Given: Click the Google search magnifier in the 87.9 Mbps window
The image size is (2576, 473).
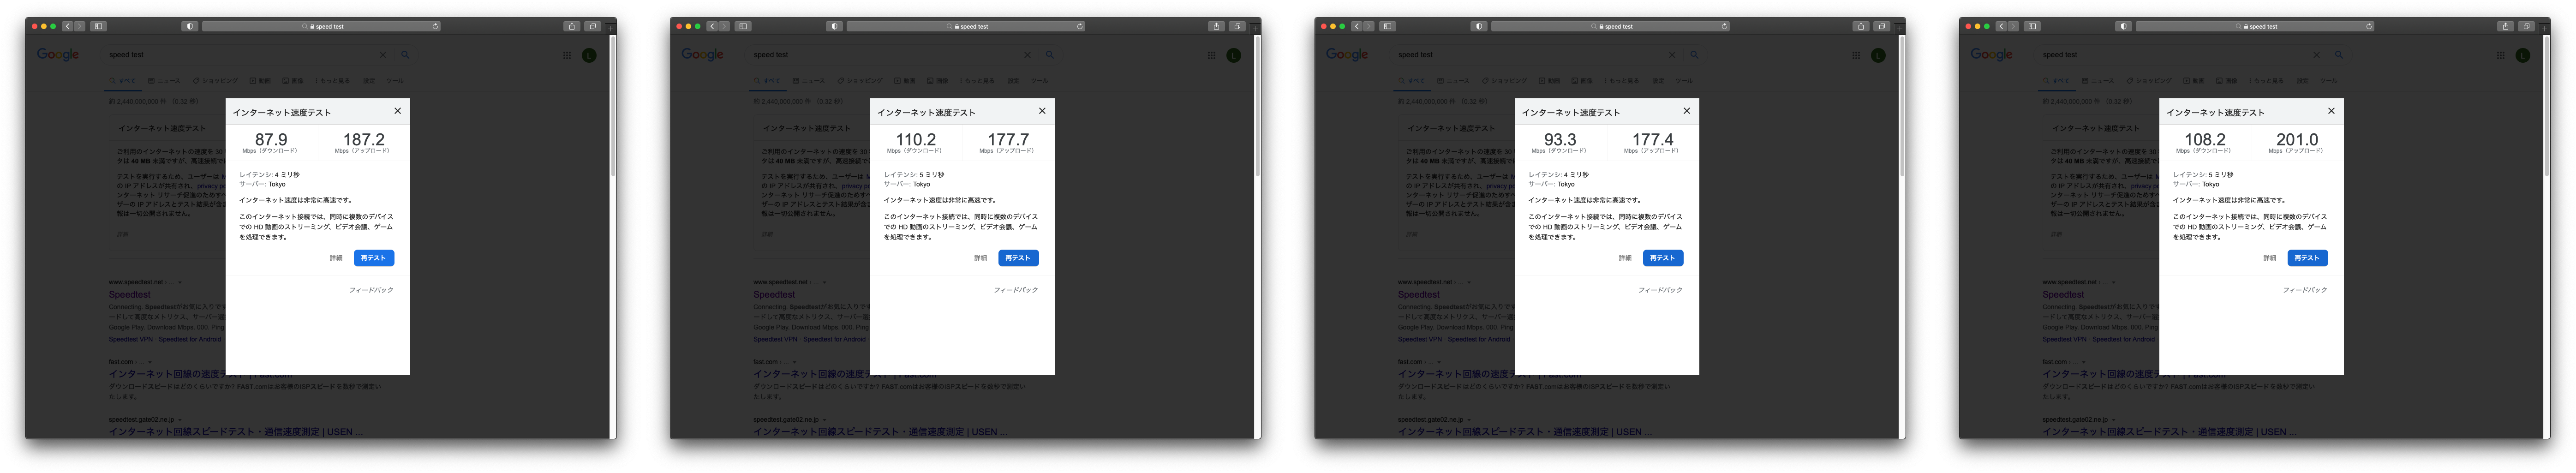Looking at the screenshot, I should (x=405, y=55).
